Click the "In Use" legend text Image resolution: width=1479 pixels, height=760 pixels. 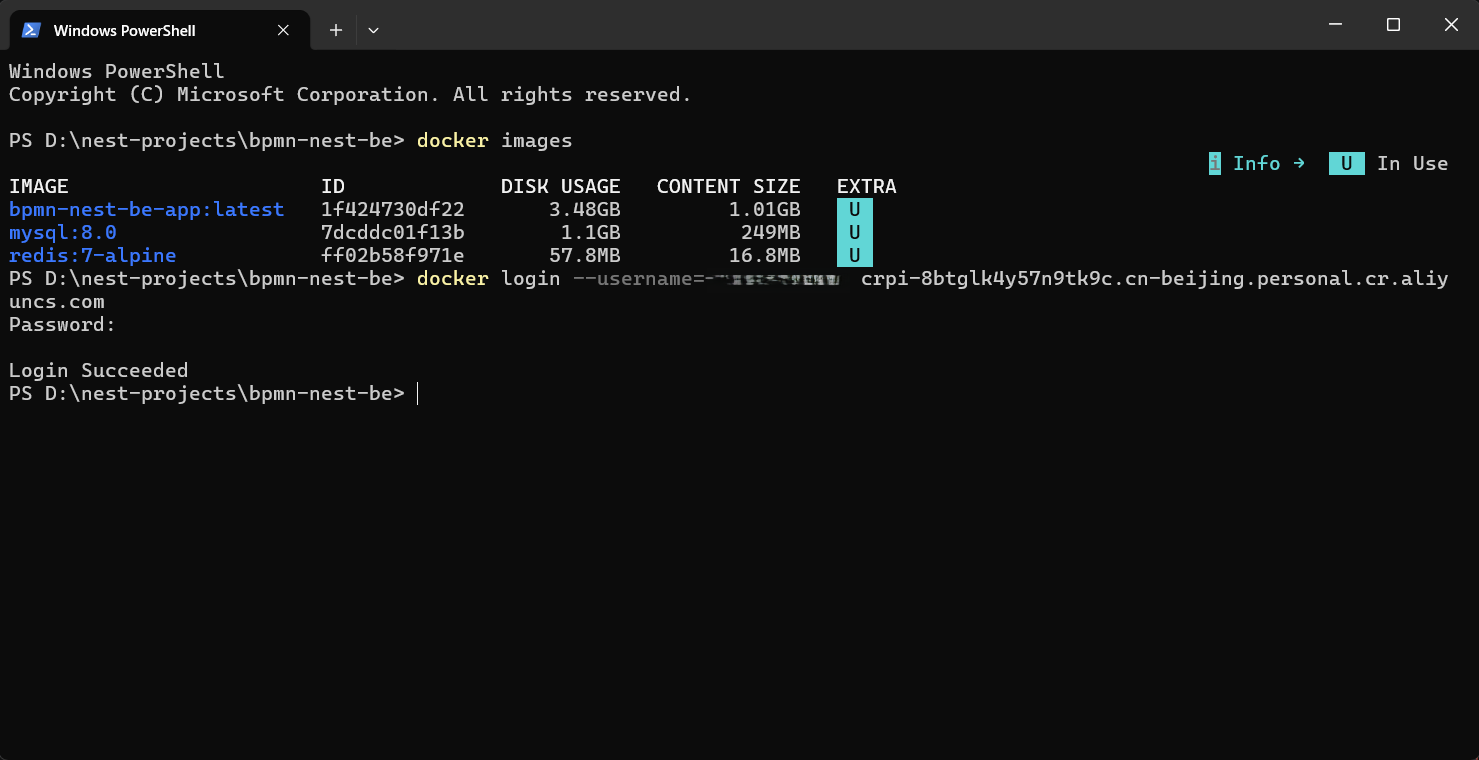(x=1413, y=163)
